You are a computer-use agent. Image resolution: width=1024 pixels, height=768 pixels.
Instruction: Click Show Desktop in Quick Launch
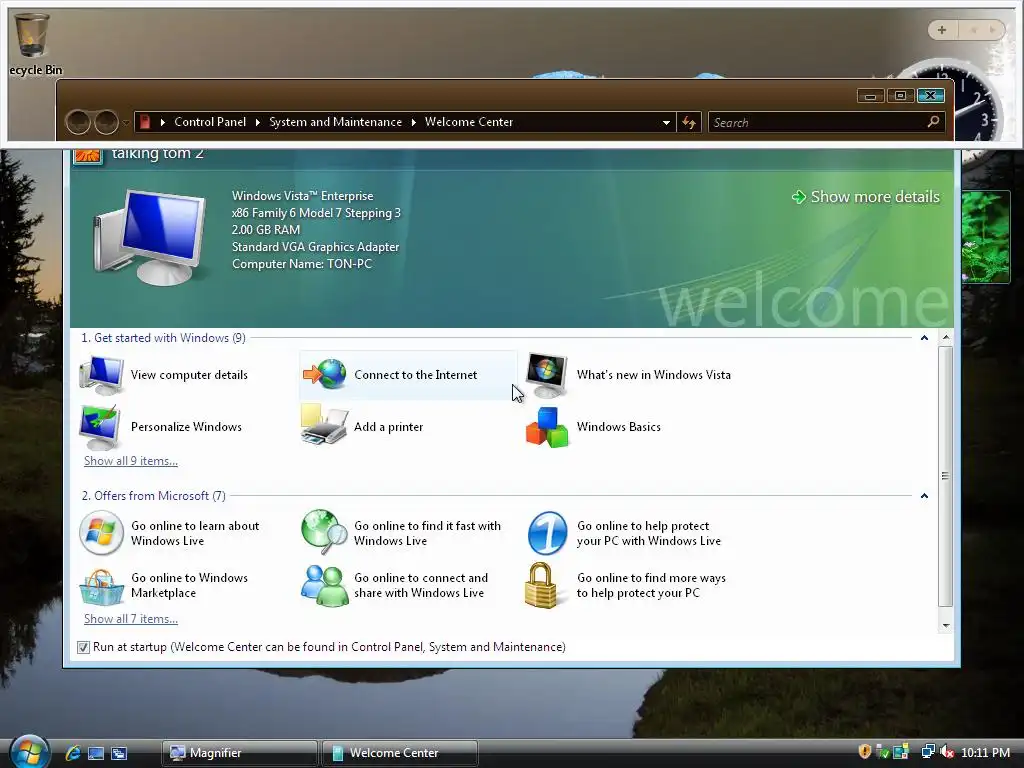pos(96,753)
